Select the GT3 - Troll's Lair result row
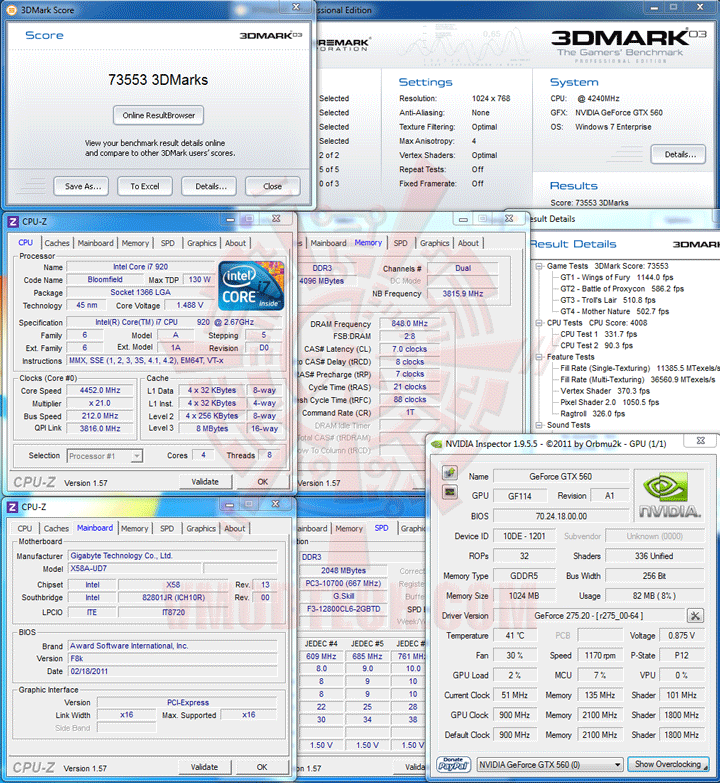Viewport: 720px width, 783px height. pyautogui.click(x=608, y=300)
